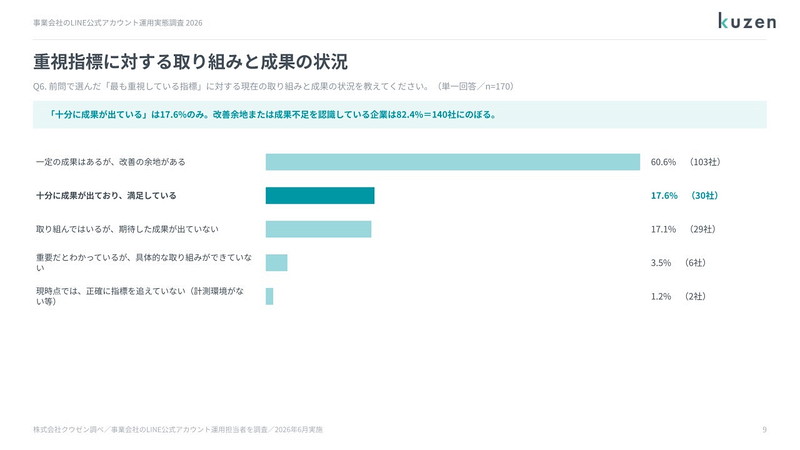Click the header text 事業会社のLINE公式アカウント運用実態調査 2026
800x450 pixels.
(x=118, y=23)
